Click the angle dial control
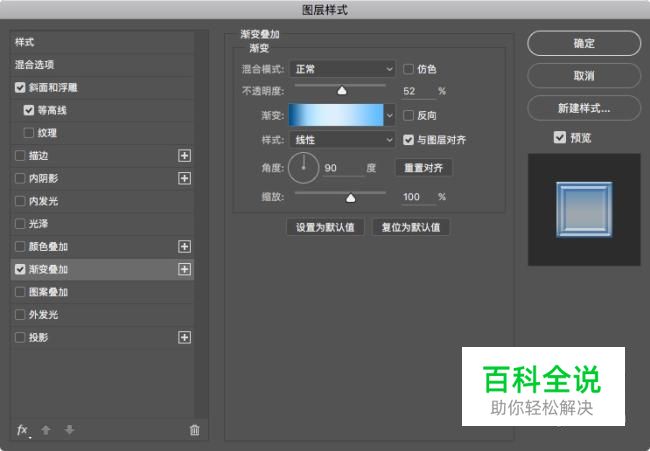Screen dimensions: 650x451 click(x=303, y=168)
